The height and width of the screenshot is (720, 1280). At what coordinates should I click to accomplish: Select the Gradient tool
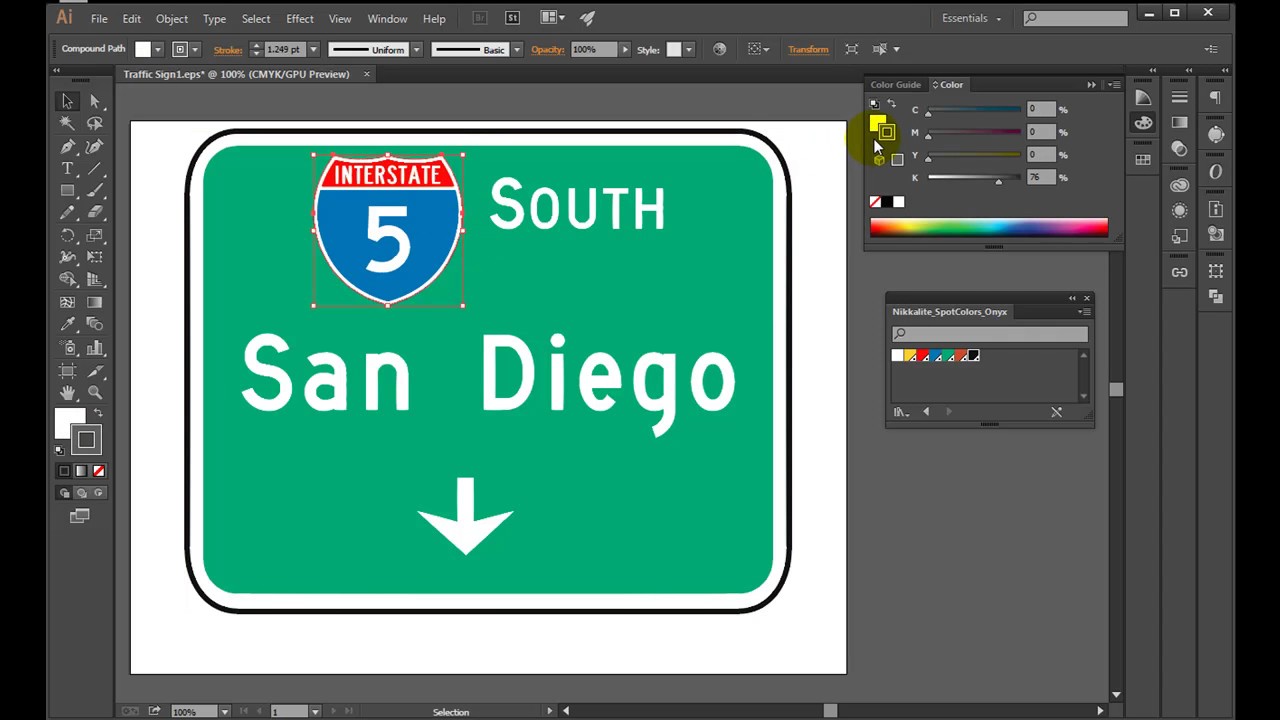pyautogui.click(x=95, y=302)
